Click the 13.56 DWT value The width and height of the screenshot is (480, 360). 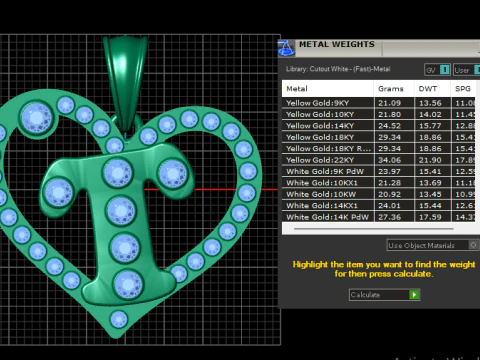click(x=430, y=103)
